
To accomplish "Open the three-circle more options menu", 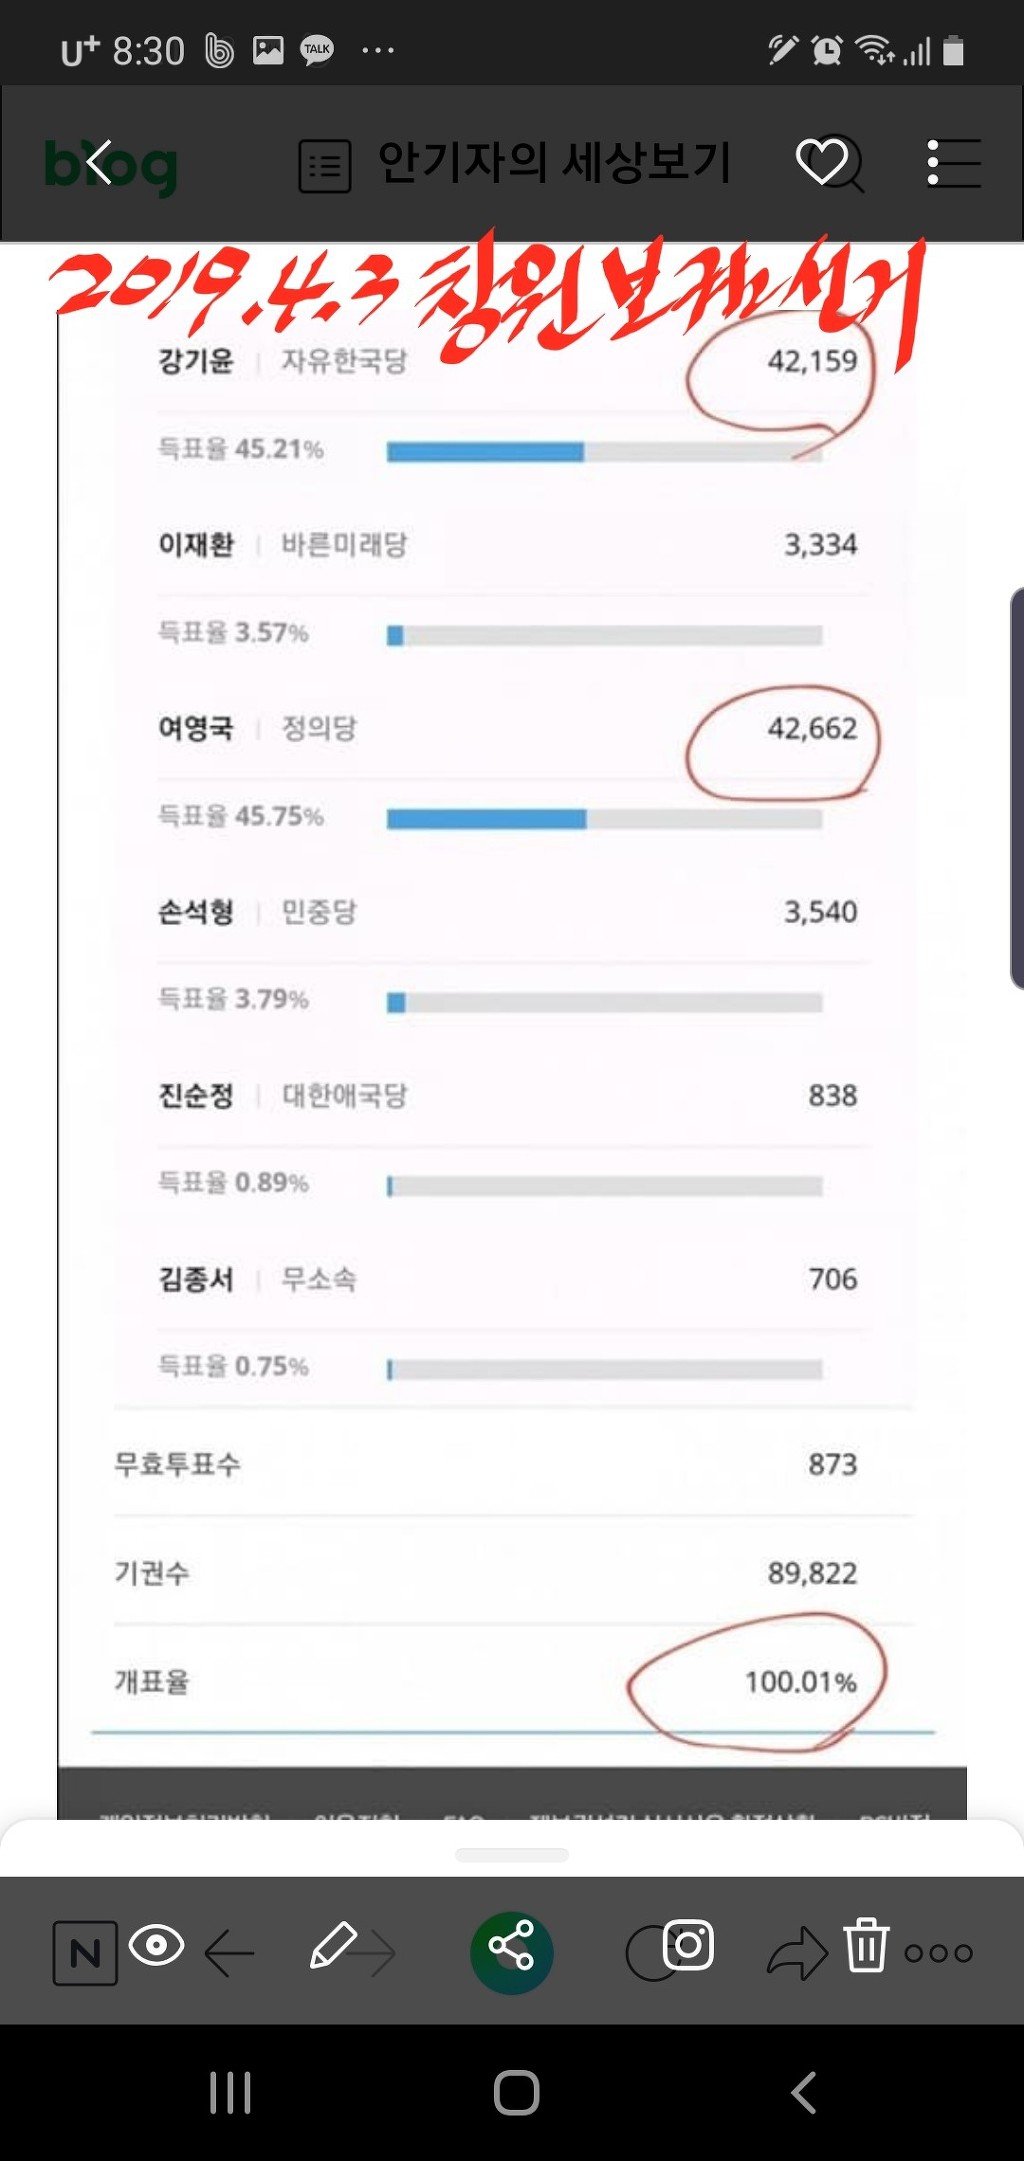I will point(938,1953).
